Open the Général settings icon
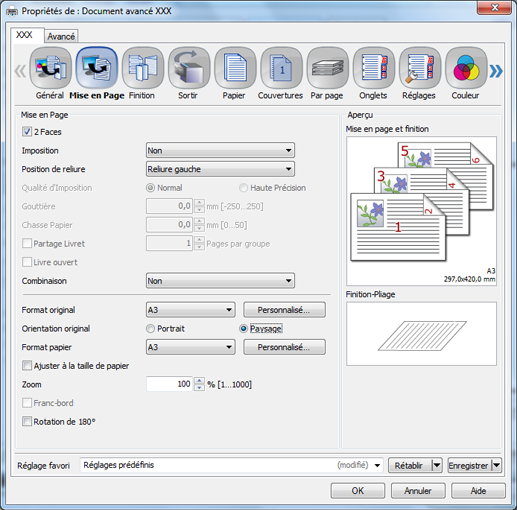Screen dimensions: 517x510 coord(50,68)
